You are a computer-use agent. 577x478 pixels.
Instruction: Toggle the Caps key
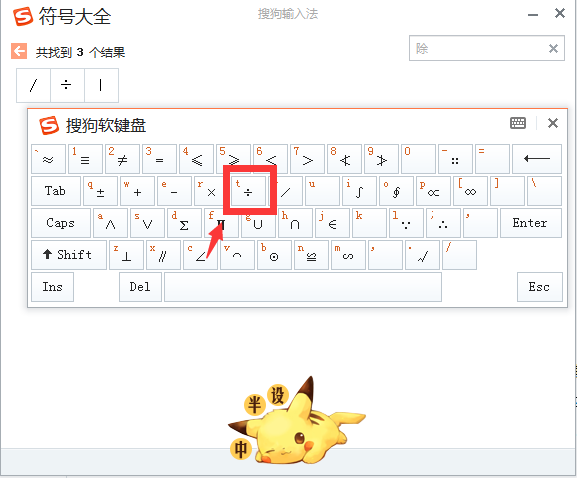61,223
